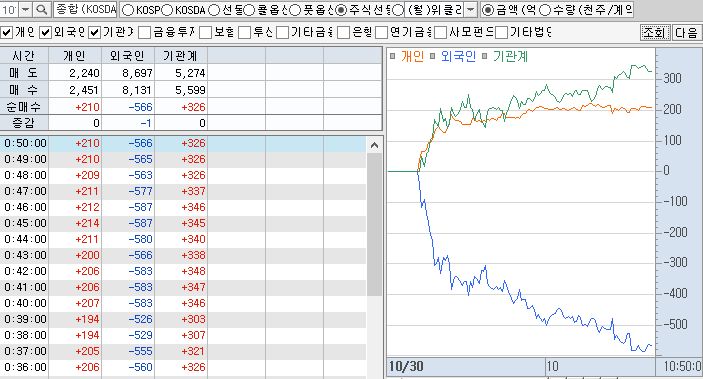Select the KOSDA radio button
This screenshot has width=703, height=379.
pos(167,10)
